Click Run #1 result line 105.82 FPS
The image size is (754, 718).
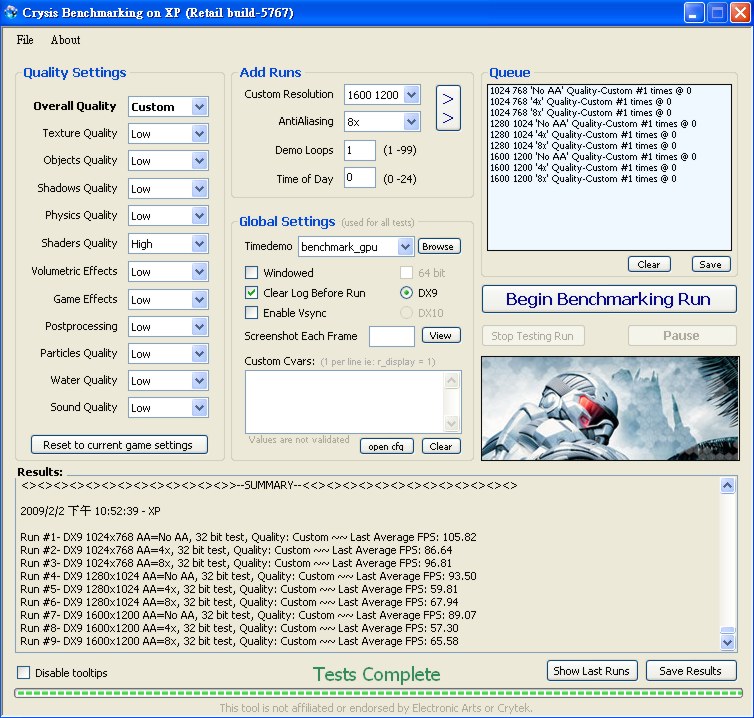click(248, 537)
